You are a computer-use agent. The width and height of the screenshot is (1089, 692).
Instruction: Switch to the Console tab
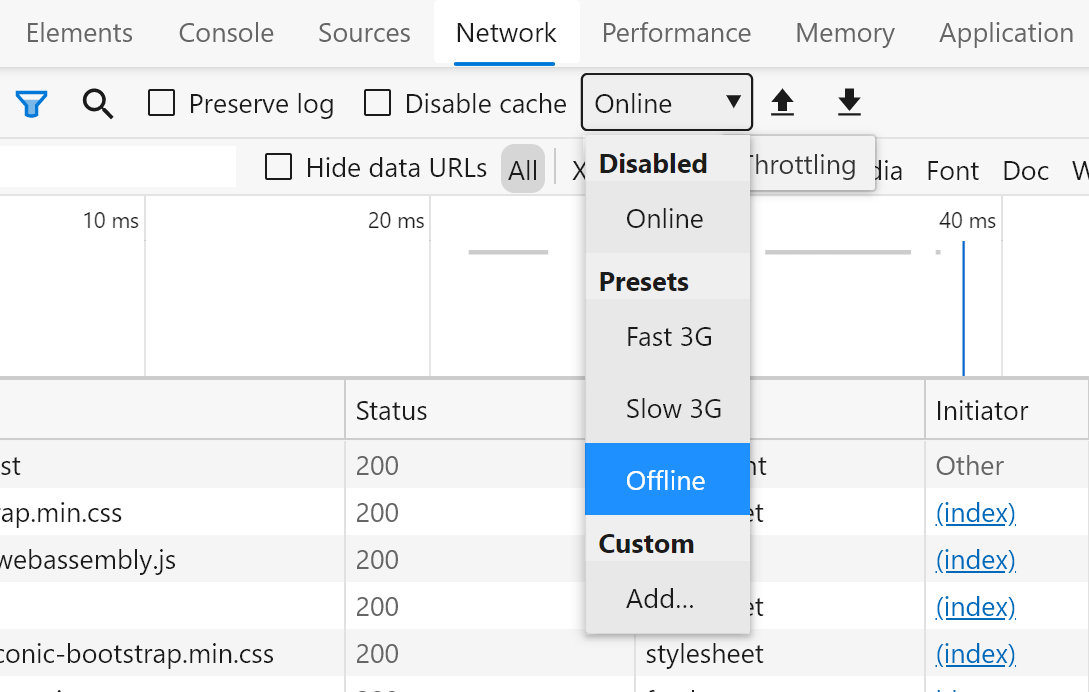[225, 32]
